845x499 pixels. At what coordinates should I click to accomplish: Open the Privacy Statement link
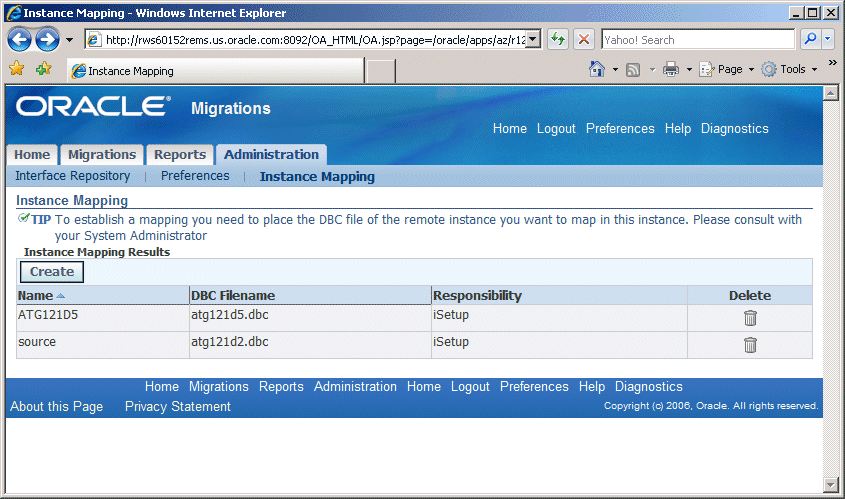tap(177, 406)
